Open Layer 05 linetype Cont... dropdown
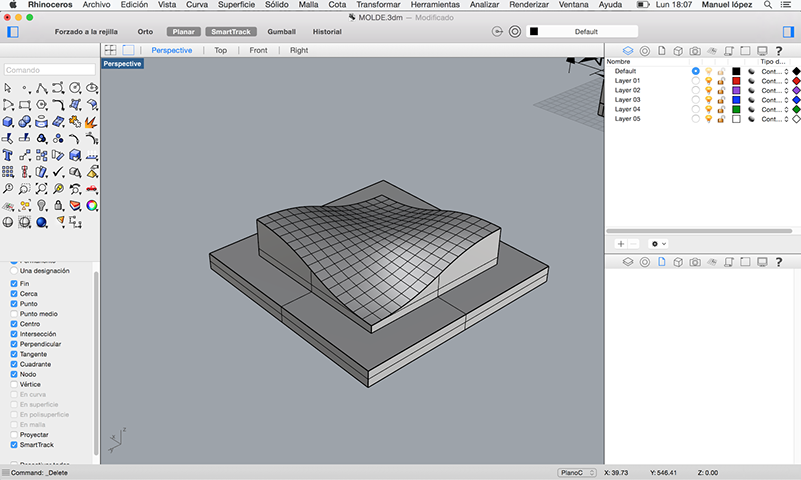The image size is (801, 480). pyautogui.click(x=775, y=119)
